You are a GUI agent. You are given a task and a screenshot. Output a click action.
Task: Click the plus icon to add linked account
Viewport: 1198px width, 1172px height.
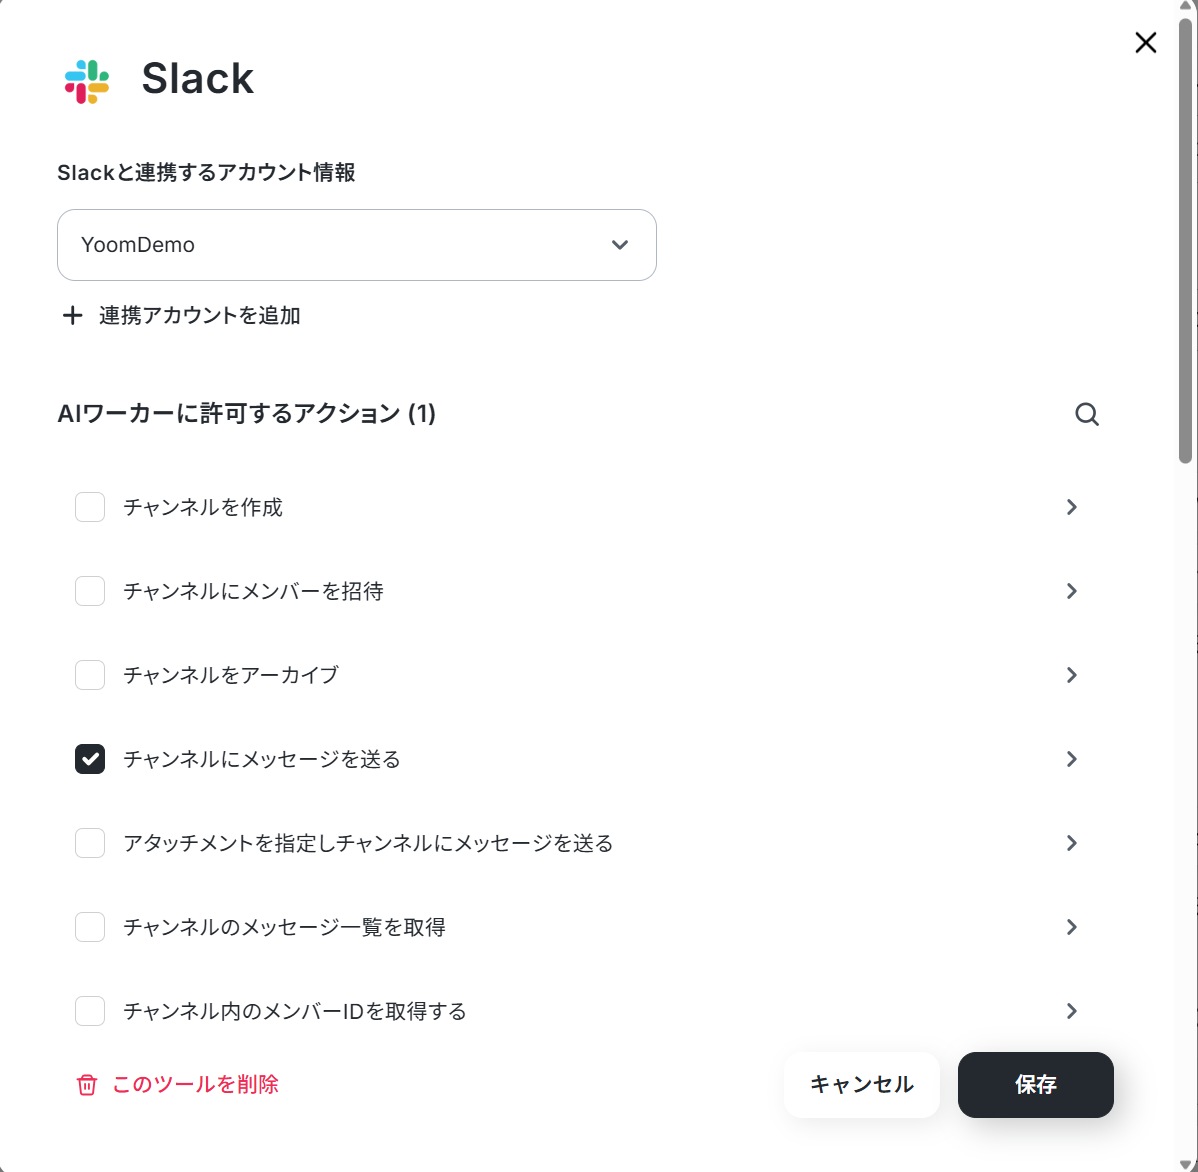coord(73,316)
